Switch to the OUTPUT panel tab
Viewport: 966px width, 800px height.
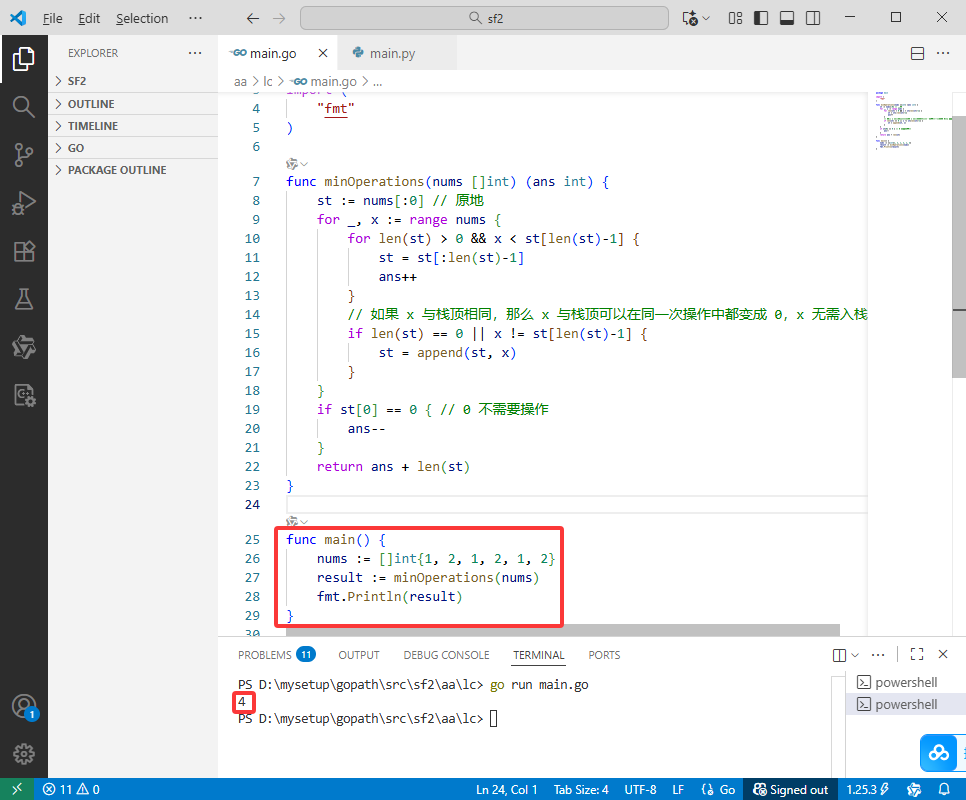coord(359,655)
